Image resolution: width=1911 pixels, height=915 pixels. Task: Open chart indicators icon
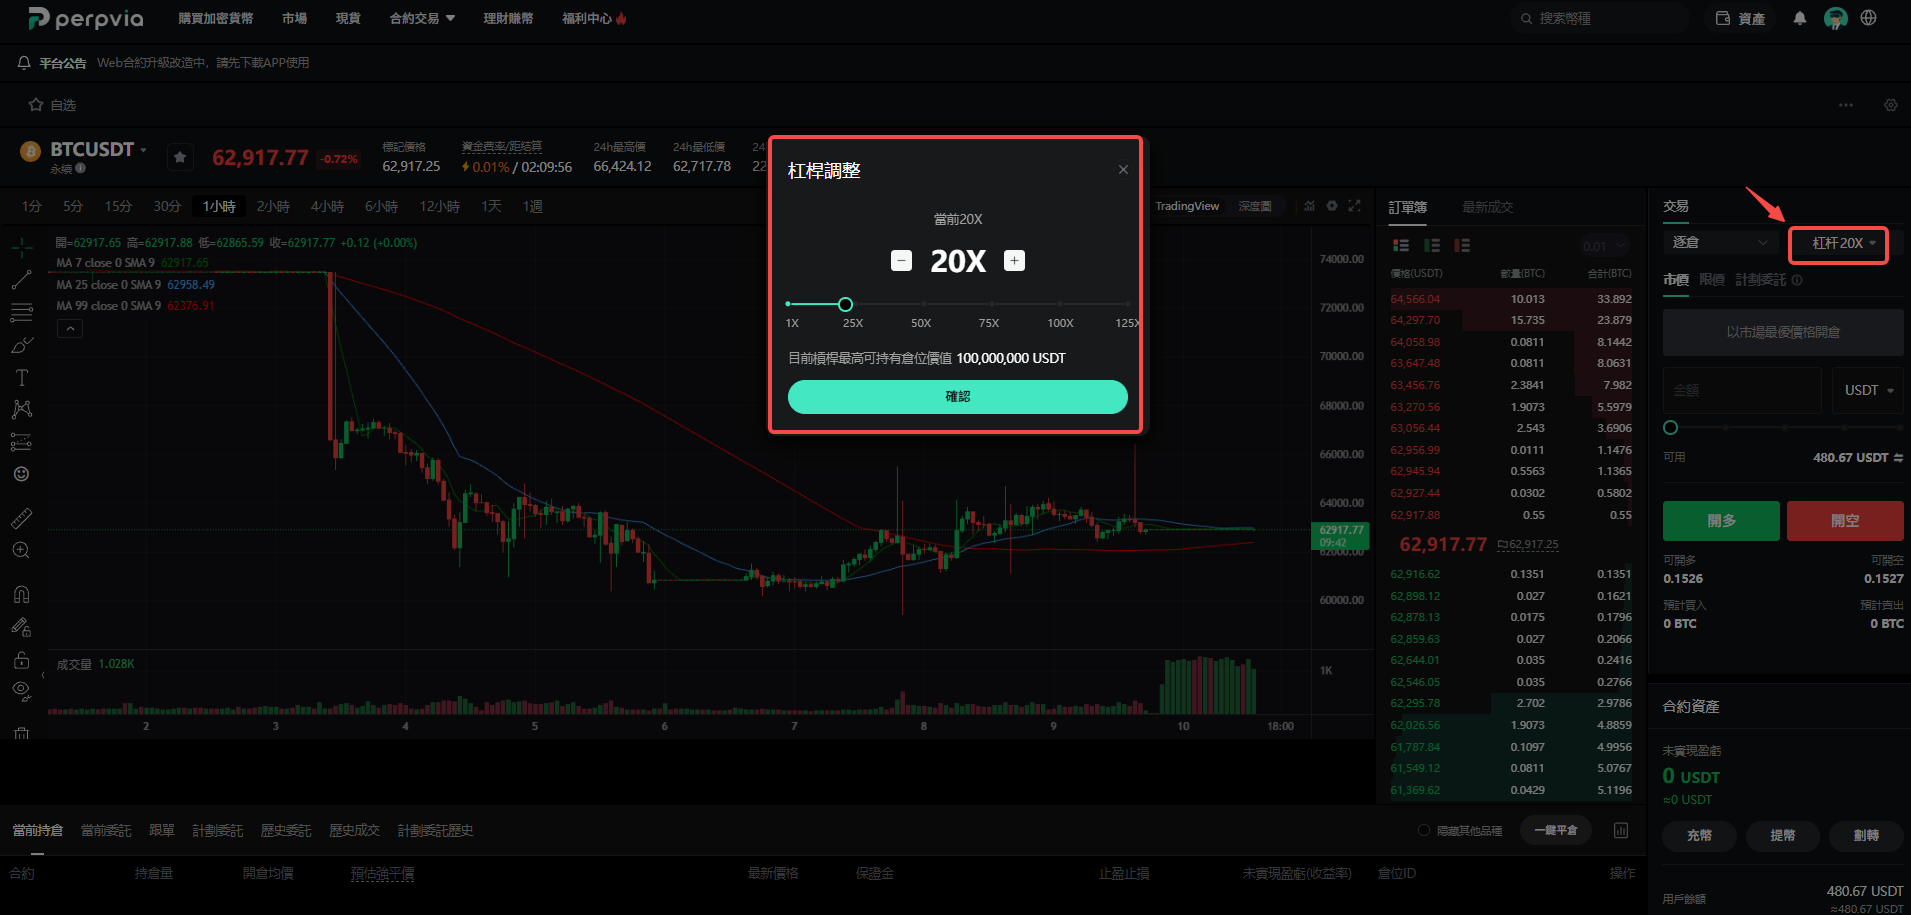pos(1309,206)
